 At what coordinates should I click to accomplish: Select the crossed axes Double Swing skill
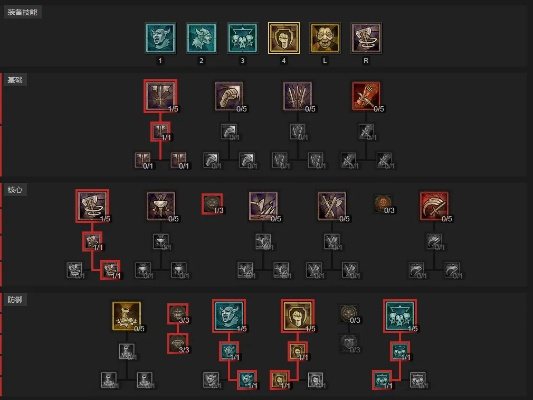[x=332, y=206]
